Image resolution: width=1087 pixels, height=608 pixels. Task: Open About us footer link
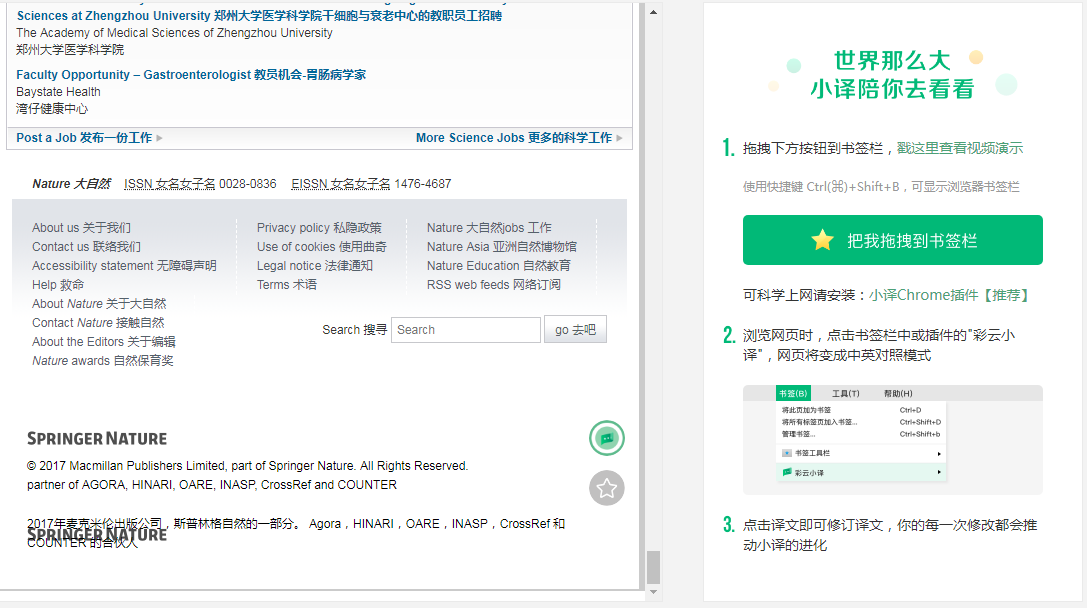click(81, 227)
